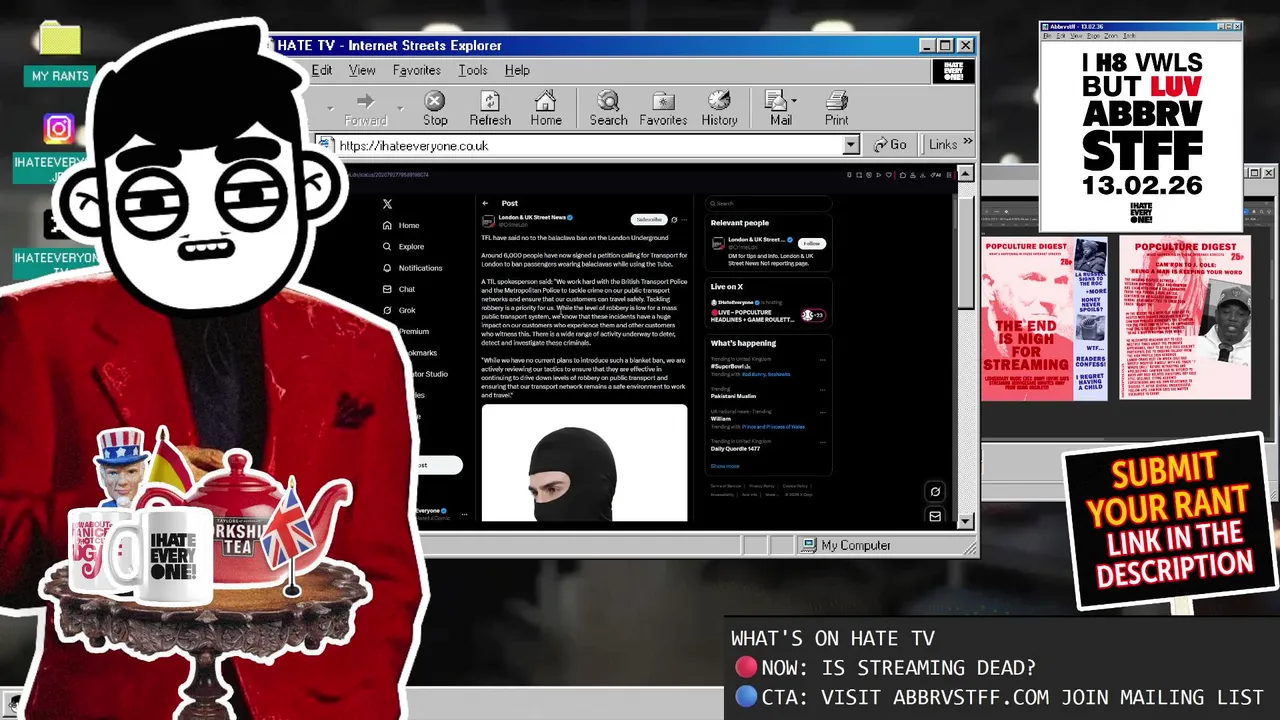Open Chat in the X sidebar
Viewport: 1280px width, 720px height.
tap(399, 289)
